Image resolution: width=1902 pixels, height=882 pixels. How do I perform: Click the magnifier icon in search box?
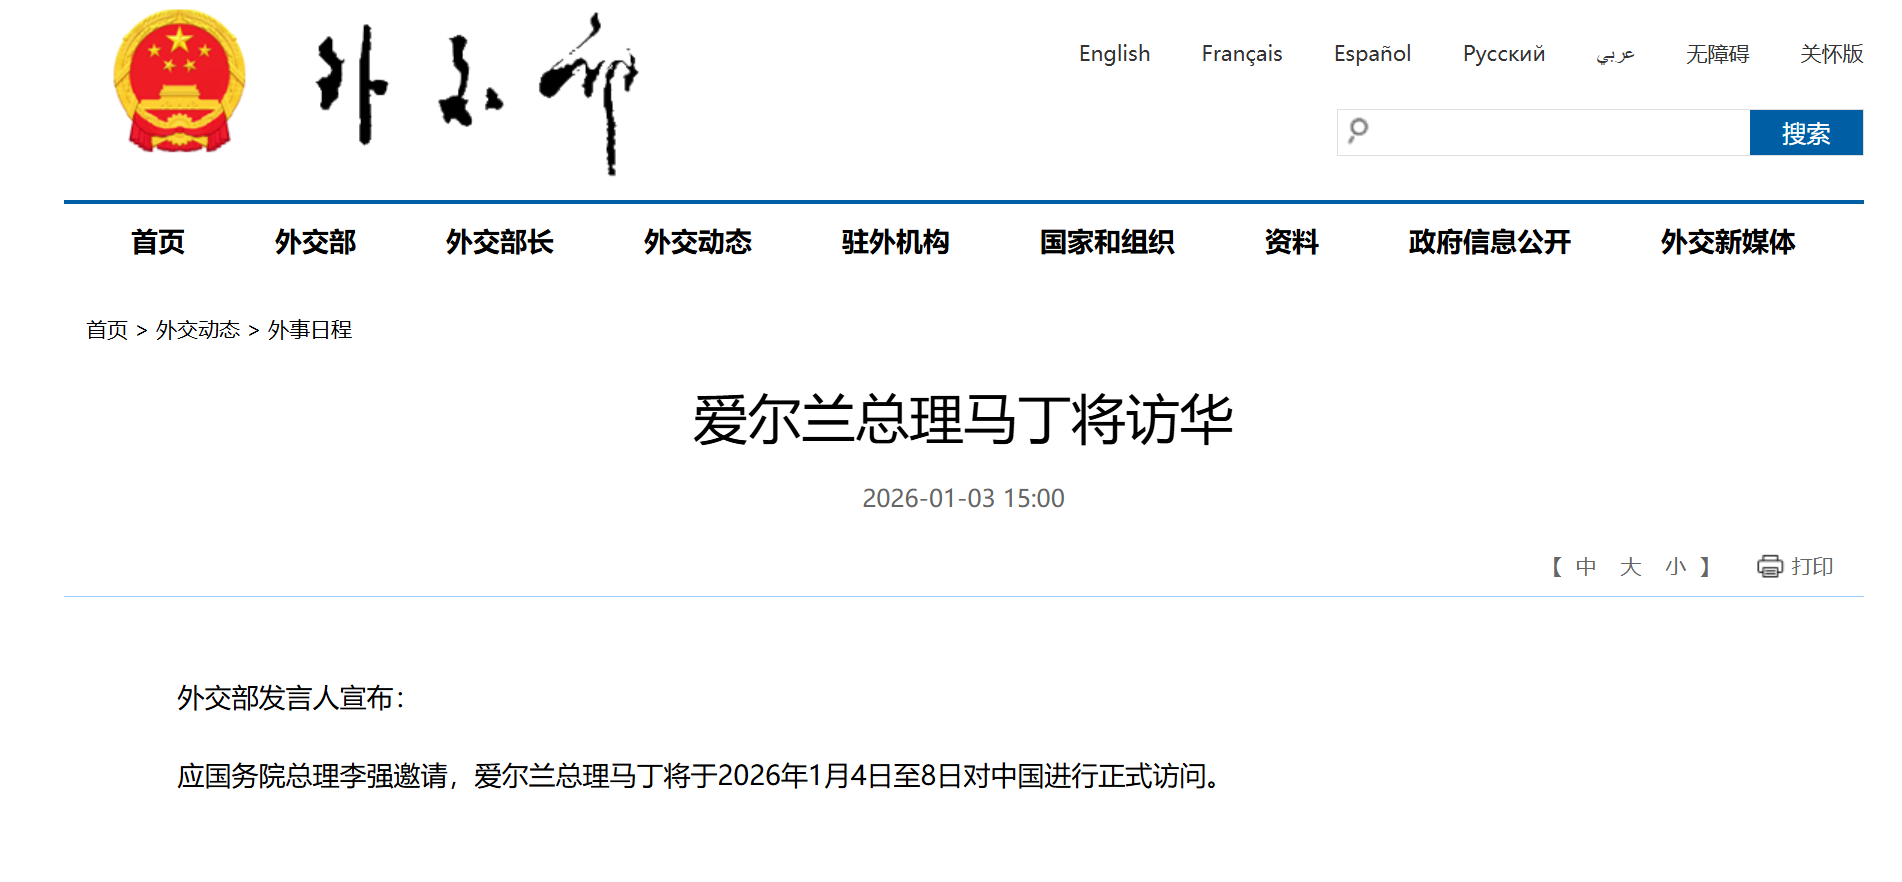pyautogui.click(x=1358, y=130)
